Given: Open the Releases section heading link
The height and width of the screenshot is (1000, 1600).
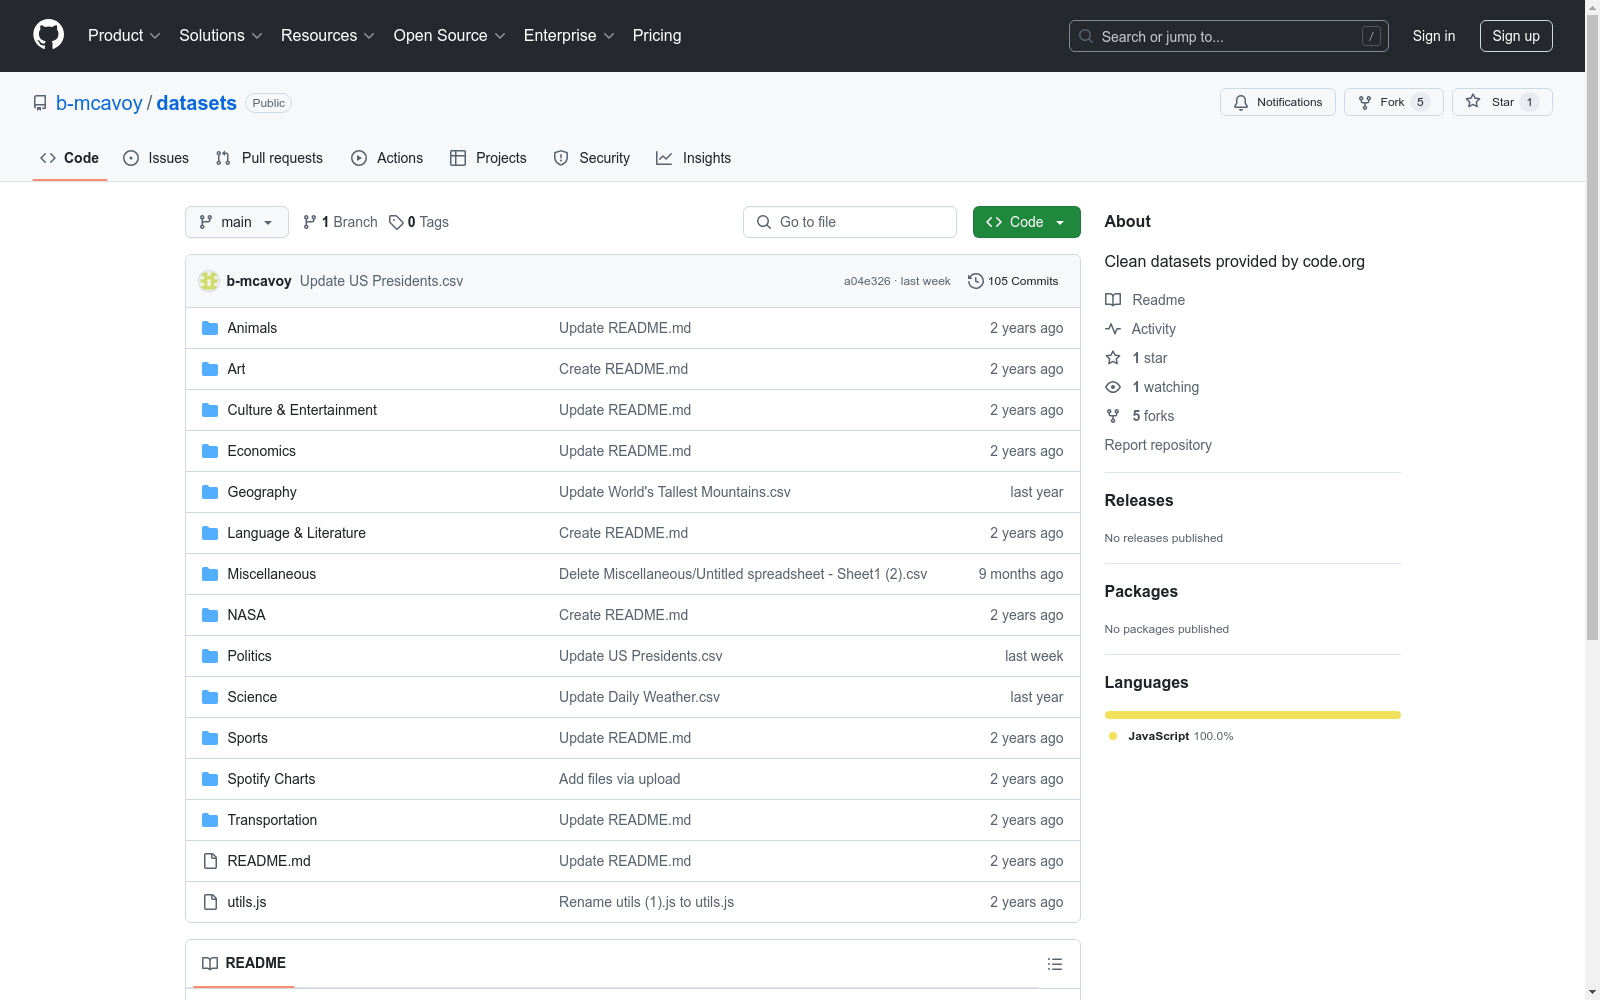Looking at the screenshot, I should [x=1139, y=500].
